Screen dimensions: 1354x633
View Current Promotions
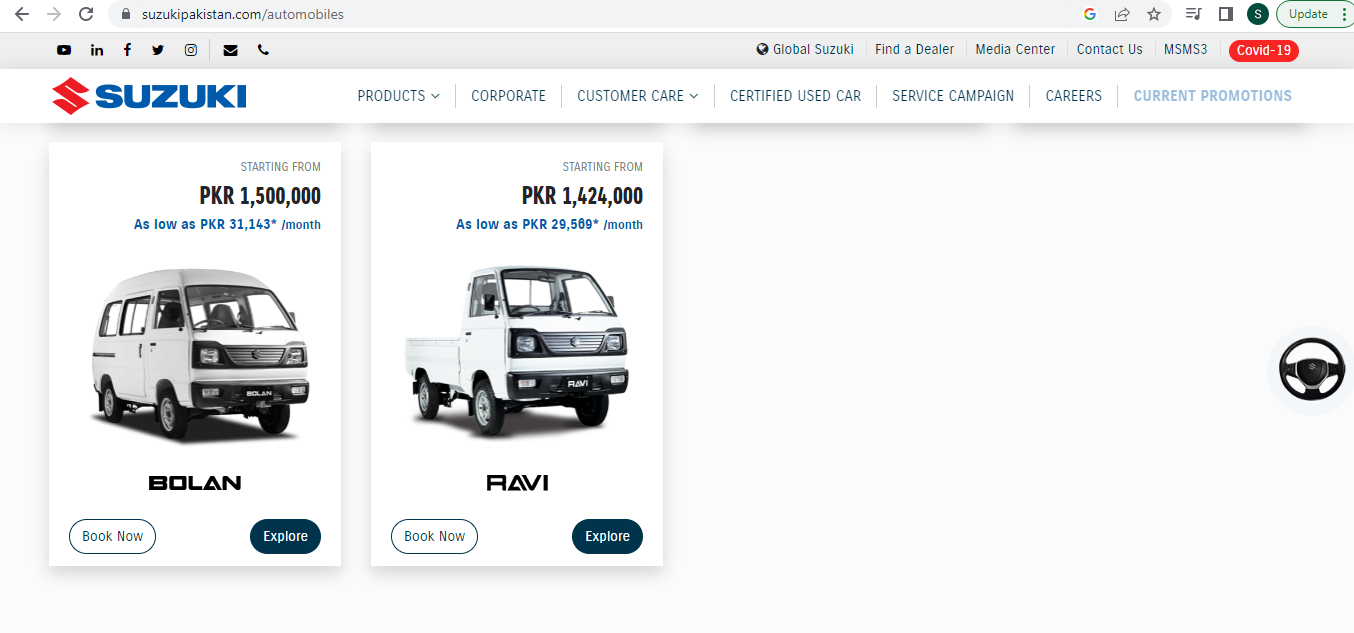tap(1212, 96)
